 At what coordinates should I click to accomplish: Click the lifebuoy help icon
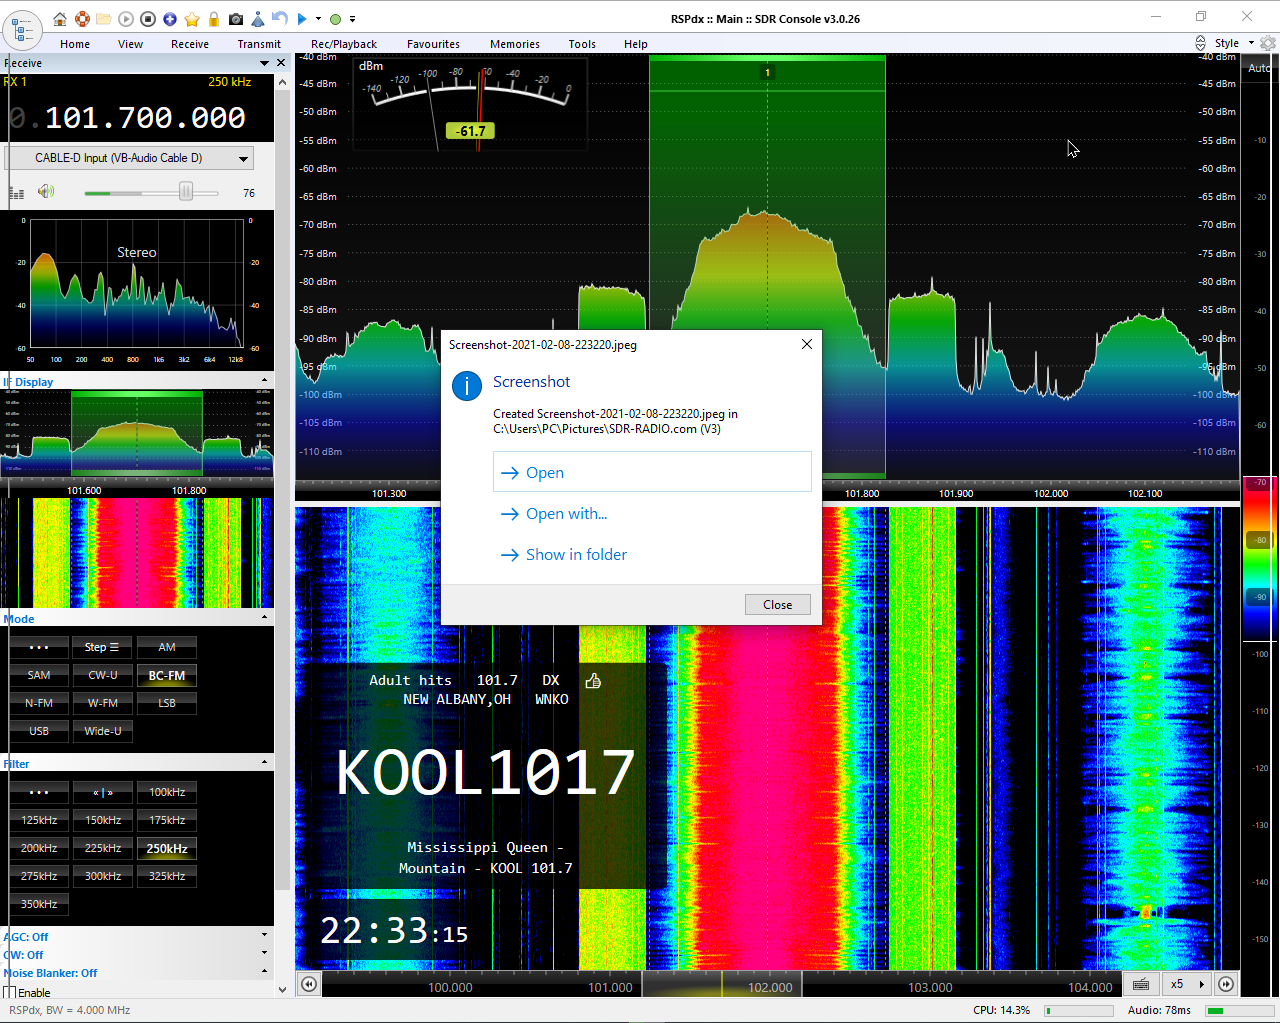[82, 19]
